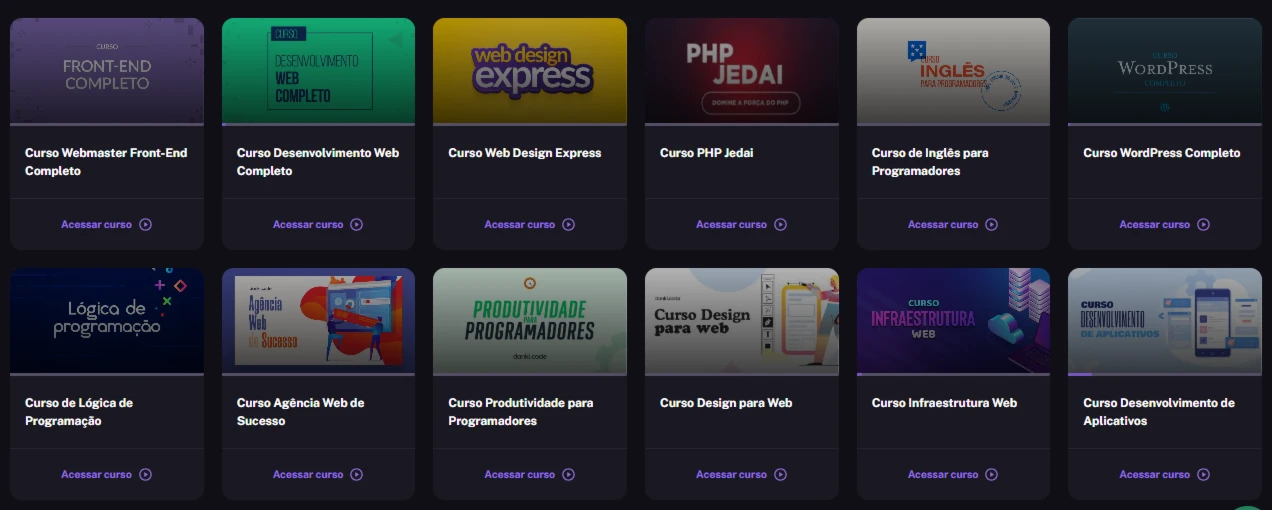Select the PHP Jedai banner image
The image size is (1272, 510).
click(742, 70)
